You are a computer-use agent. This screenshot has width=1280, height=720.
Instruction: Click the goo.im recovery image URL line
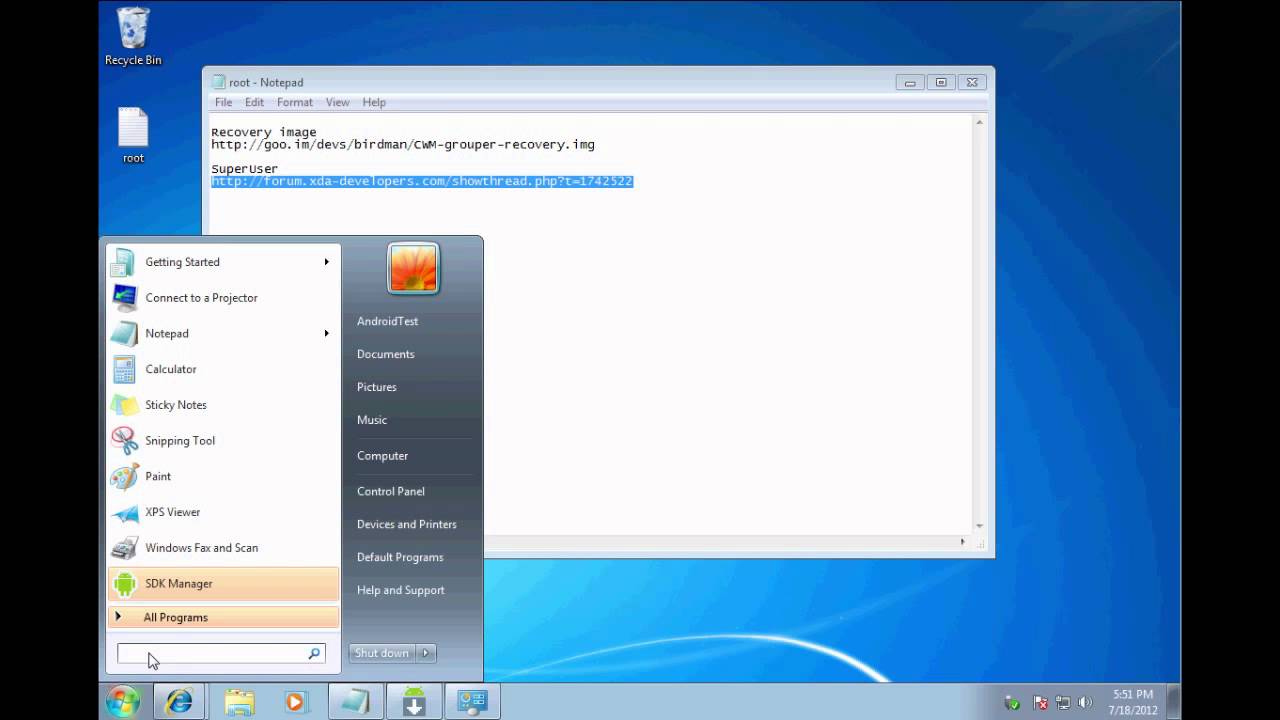(403, 144)
